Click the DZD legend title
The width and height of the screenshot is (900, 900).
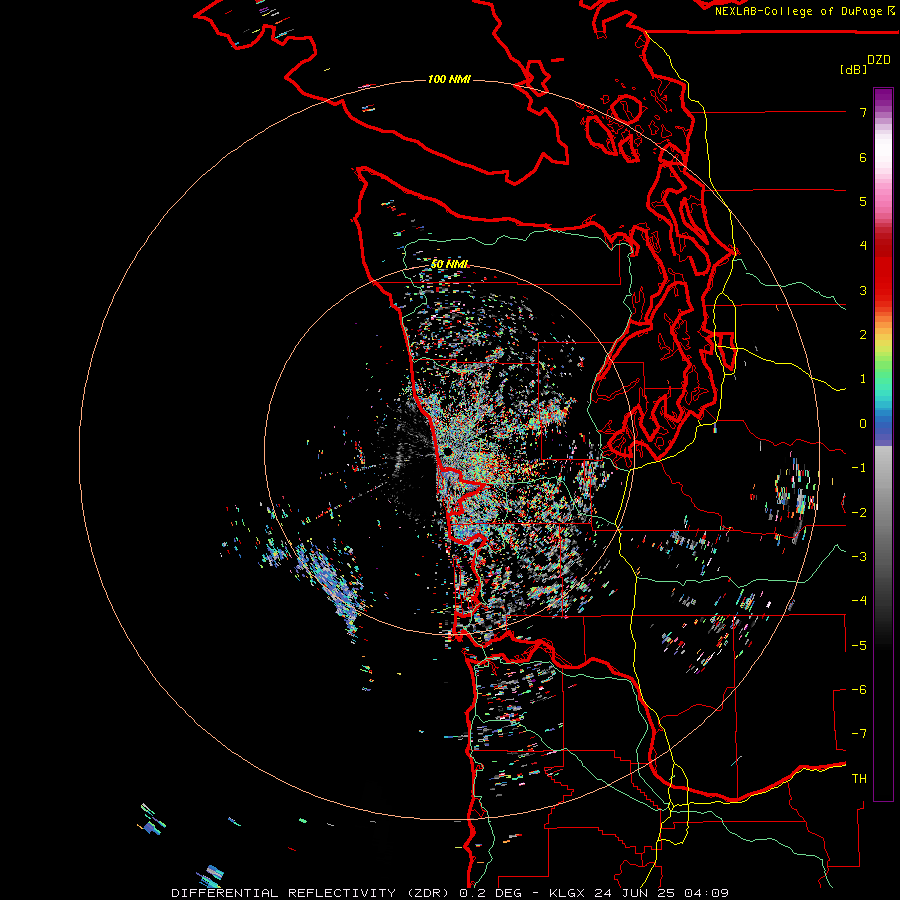pos(879,60)
